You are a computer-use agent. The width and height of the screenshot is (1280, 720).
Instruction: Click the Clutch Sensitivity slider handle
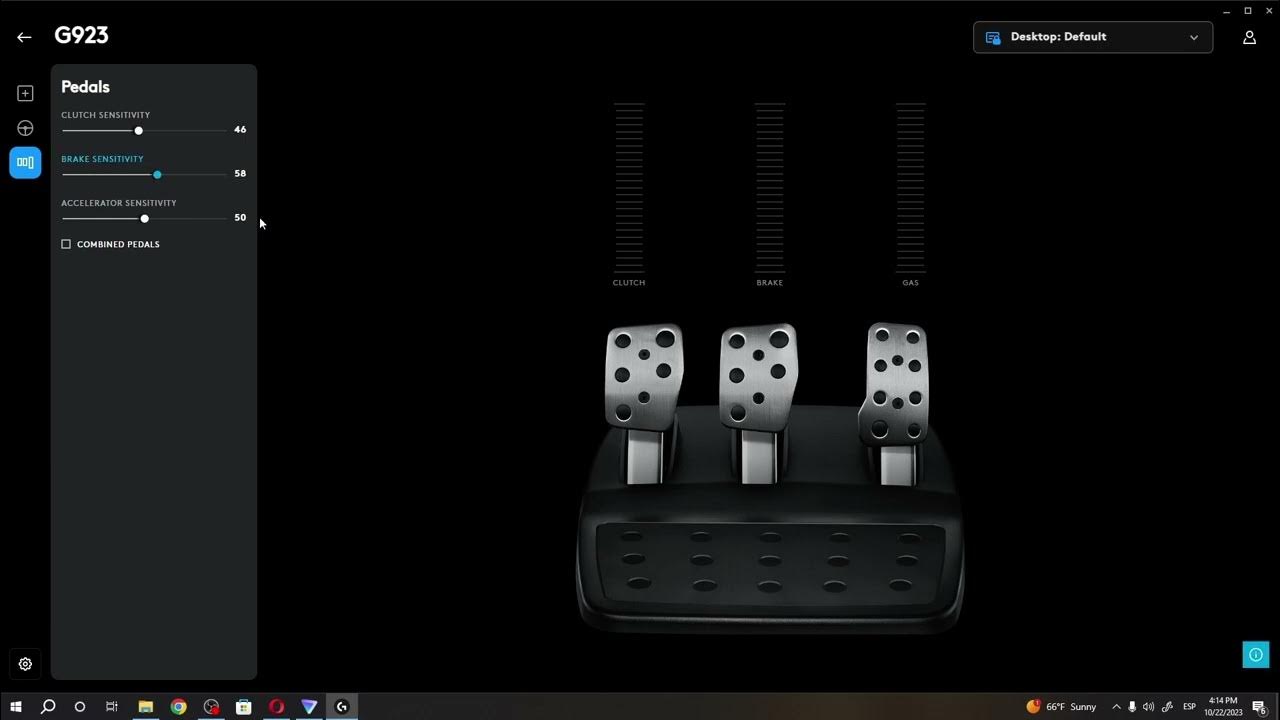tap(139, 131)
